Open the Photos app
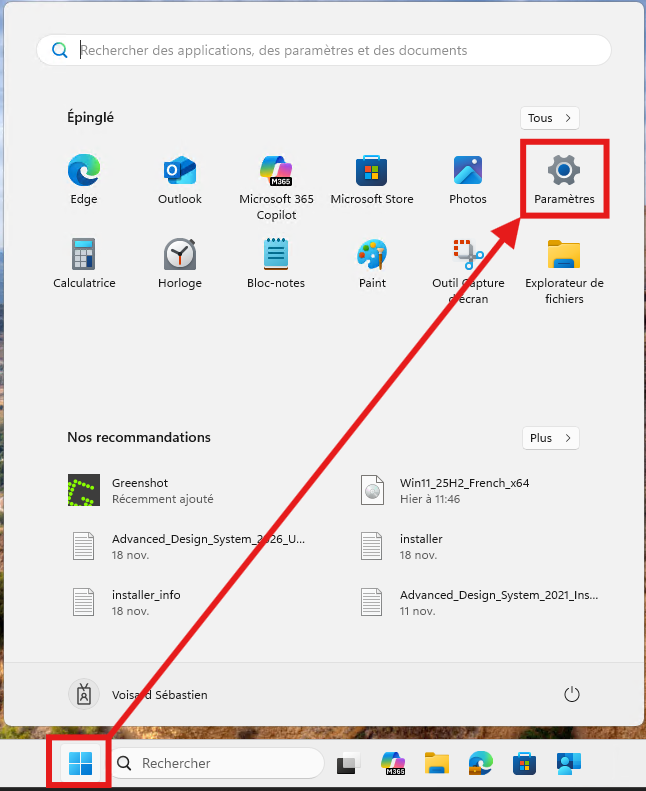This screenshot has height=791, width=646. tap(468, 179)
